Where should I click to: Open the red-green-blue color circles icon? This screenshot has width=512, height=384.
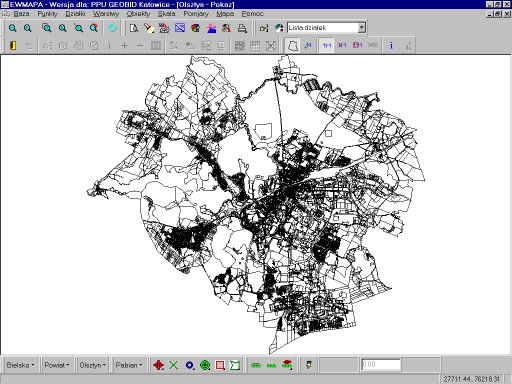(x=196, y=28)
